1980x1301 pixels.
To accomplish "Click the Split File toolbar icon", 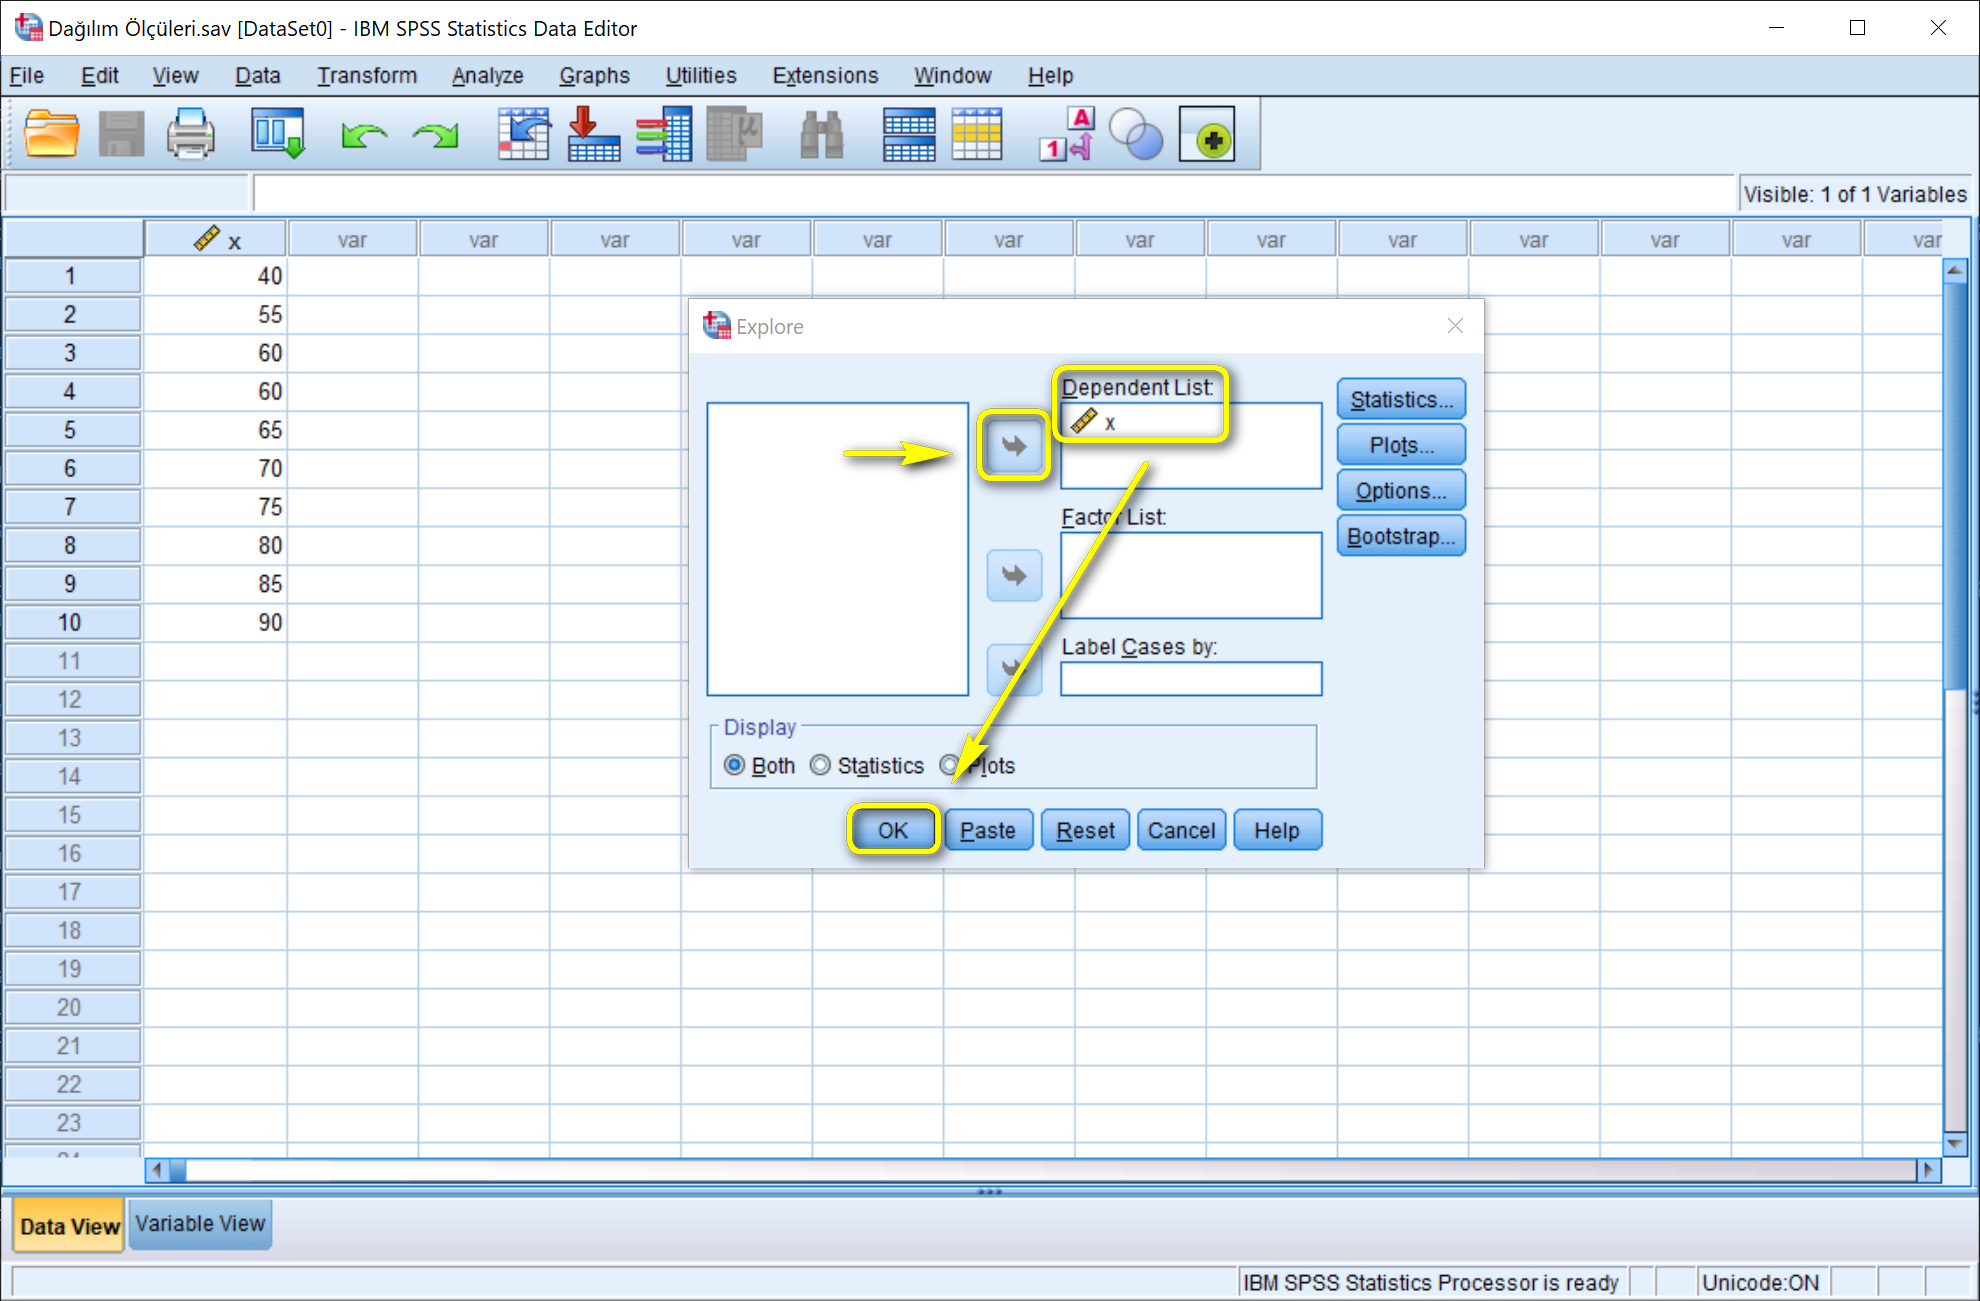I will 909,133.
